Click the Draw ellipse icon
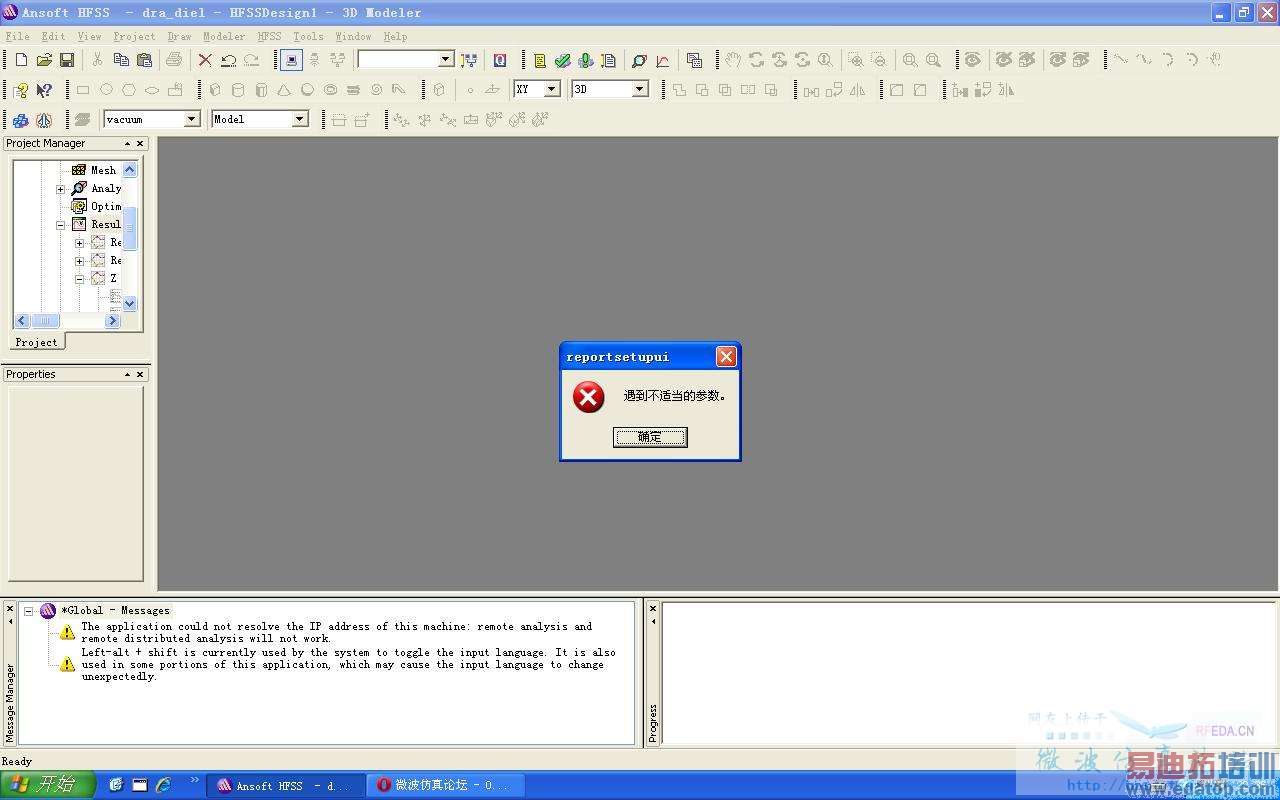The image size is (1280, 800). pyautogui.click(x=152, y=90)
